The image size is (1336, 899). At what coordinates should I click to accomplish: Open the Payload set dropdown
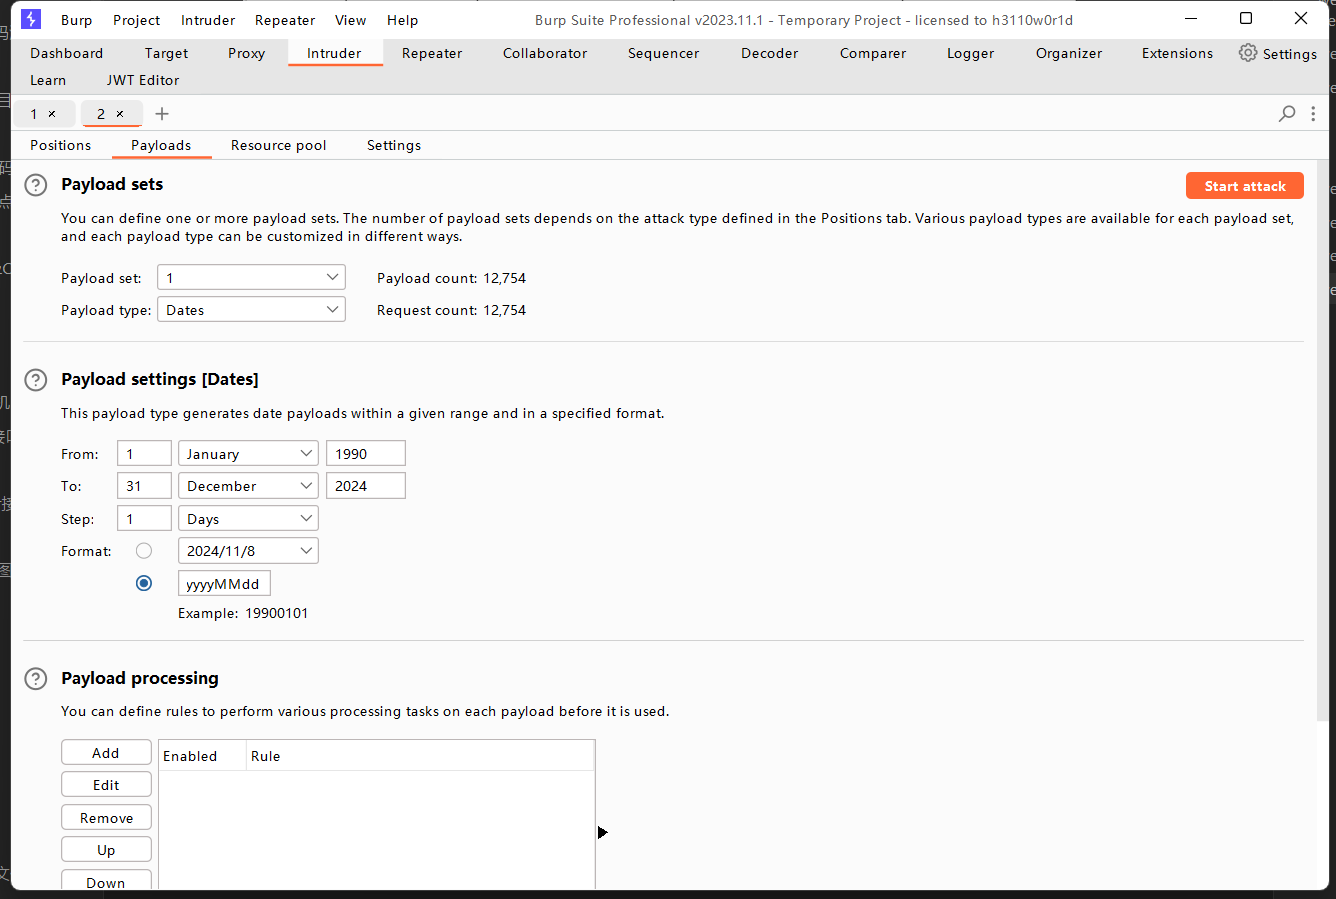(251, 277)
